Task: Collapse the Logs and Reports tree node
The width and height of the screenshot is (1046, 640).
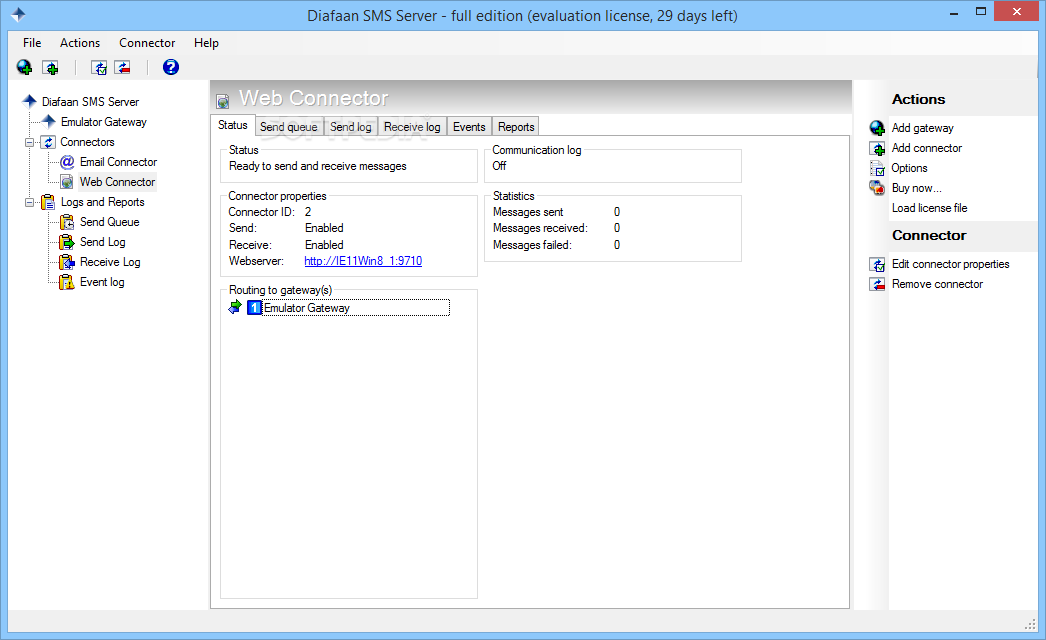Action: click(29, 202)
